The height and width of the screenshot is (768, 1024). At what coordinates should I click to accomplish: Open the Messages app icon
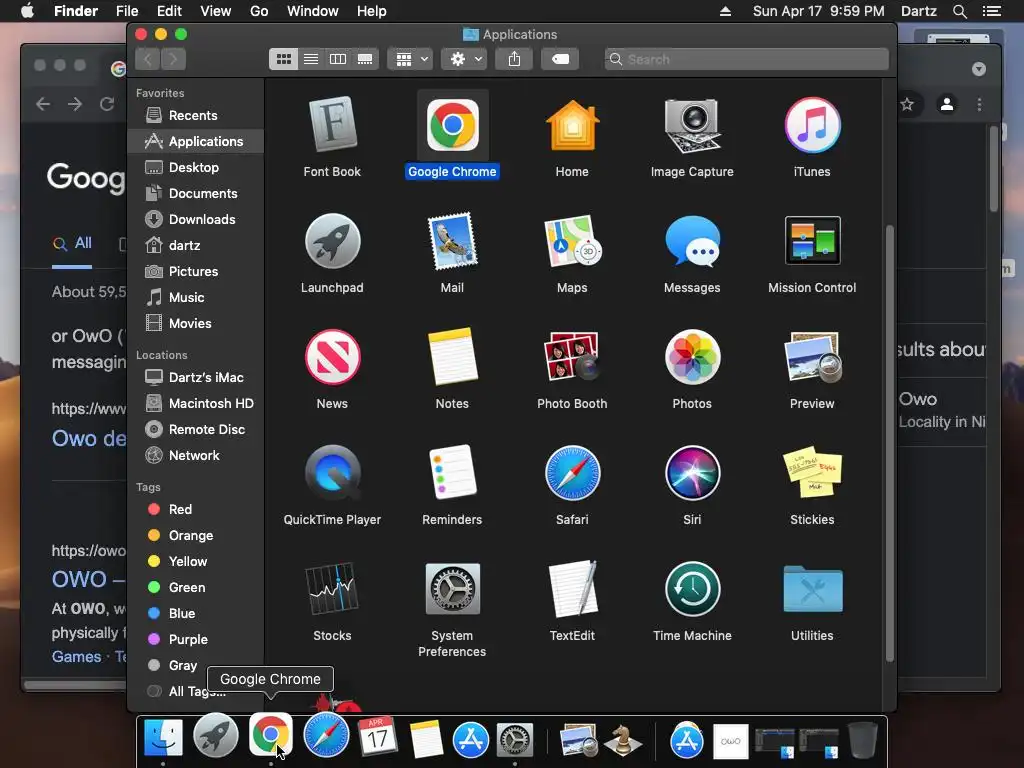click(692, 241)
